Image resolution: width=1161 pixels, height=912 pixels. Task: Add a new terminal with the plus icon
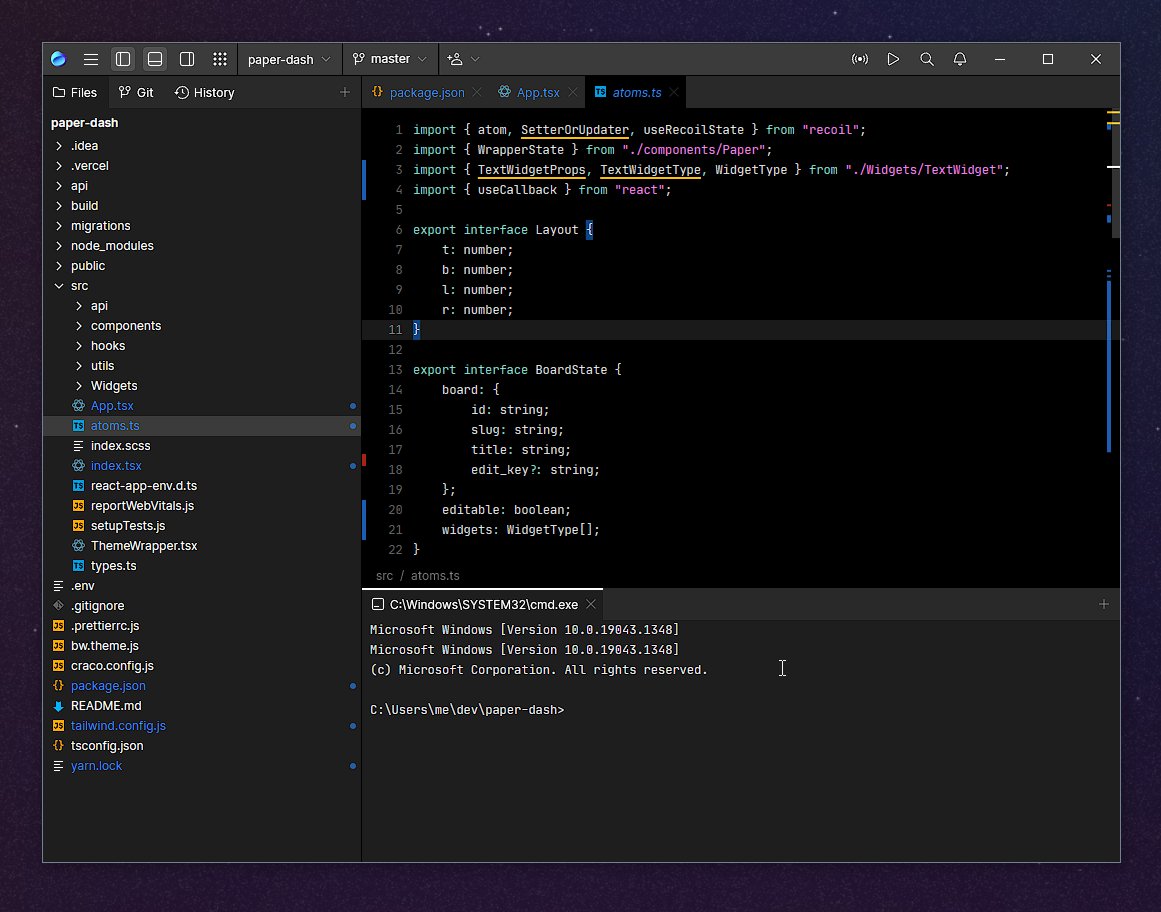coord(1104,604)
